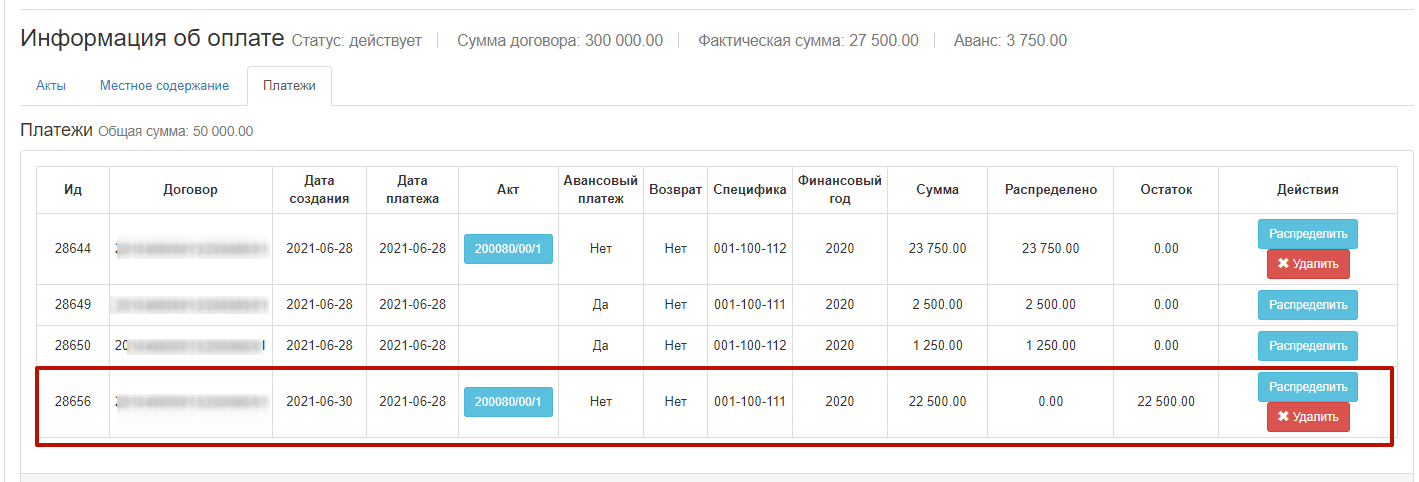1419x482 pixels.
Task: Open act 200080/00/1 in row 28644
Action: pos(508,249)
